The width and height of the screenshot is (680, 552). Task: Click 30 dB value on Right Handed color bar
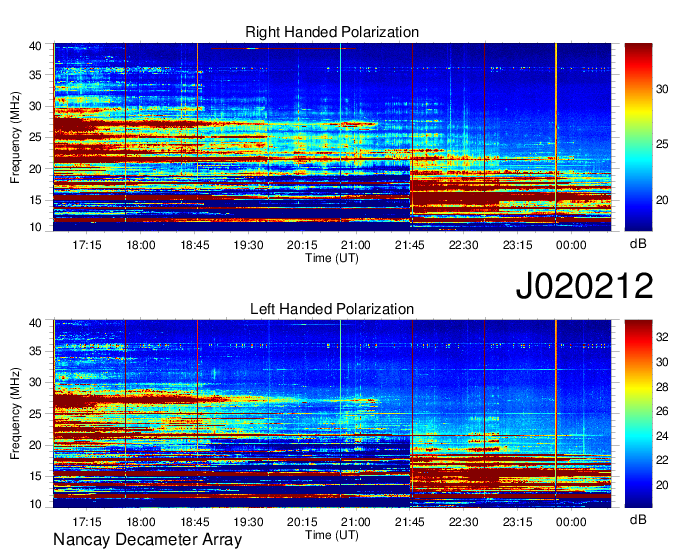coord(662,89)
